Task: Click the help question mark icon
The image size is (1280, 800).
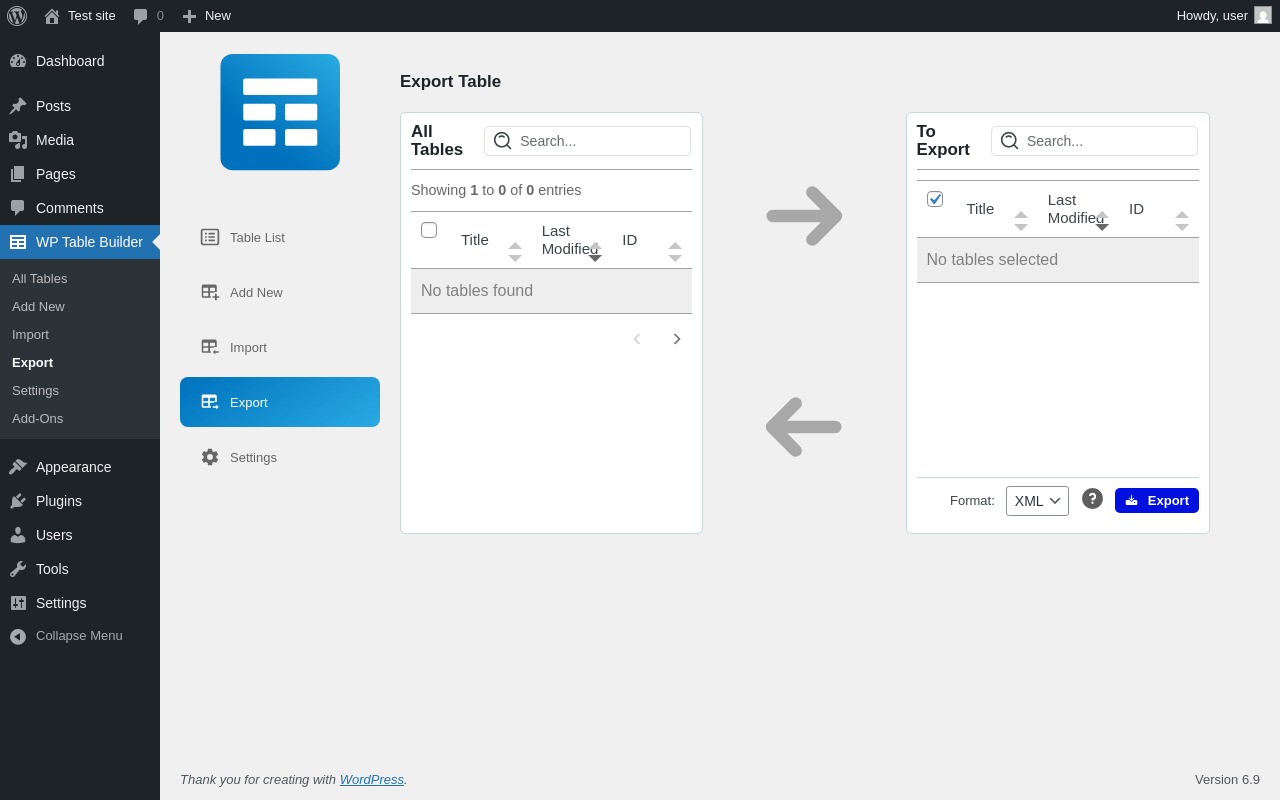Action: pos(1092,498)
